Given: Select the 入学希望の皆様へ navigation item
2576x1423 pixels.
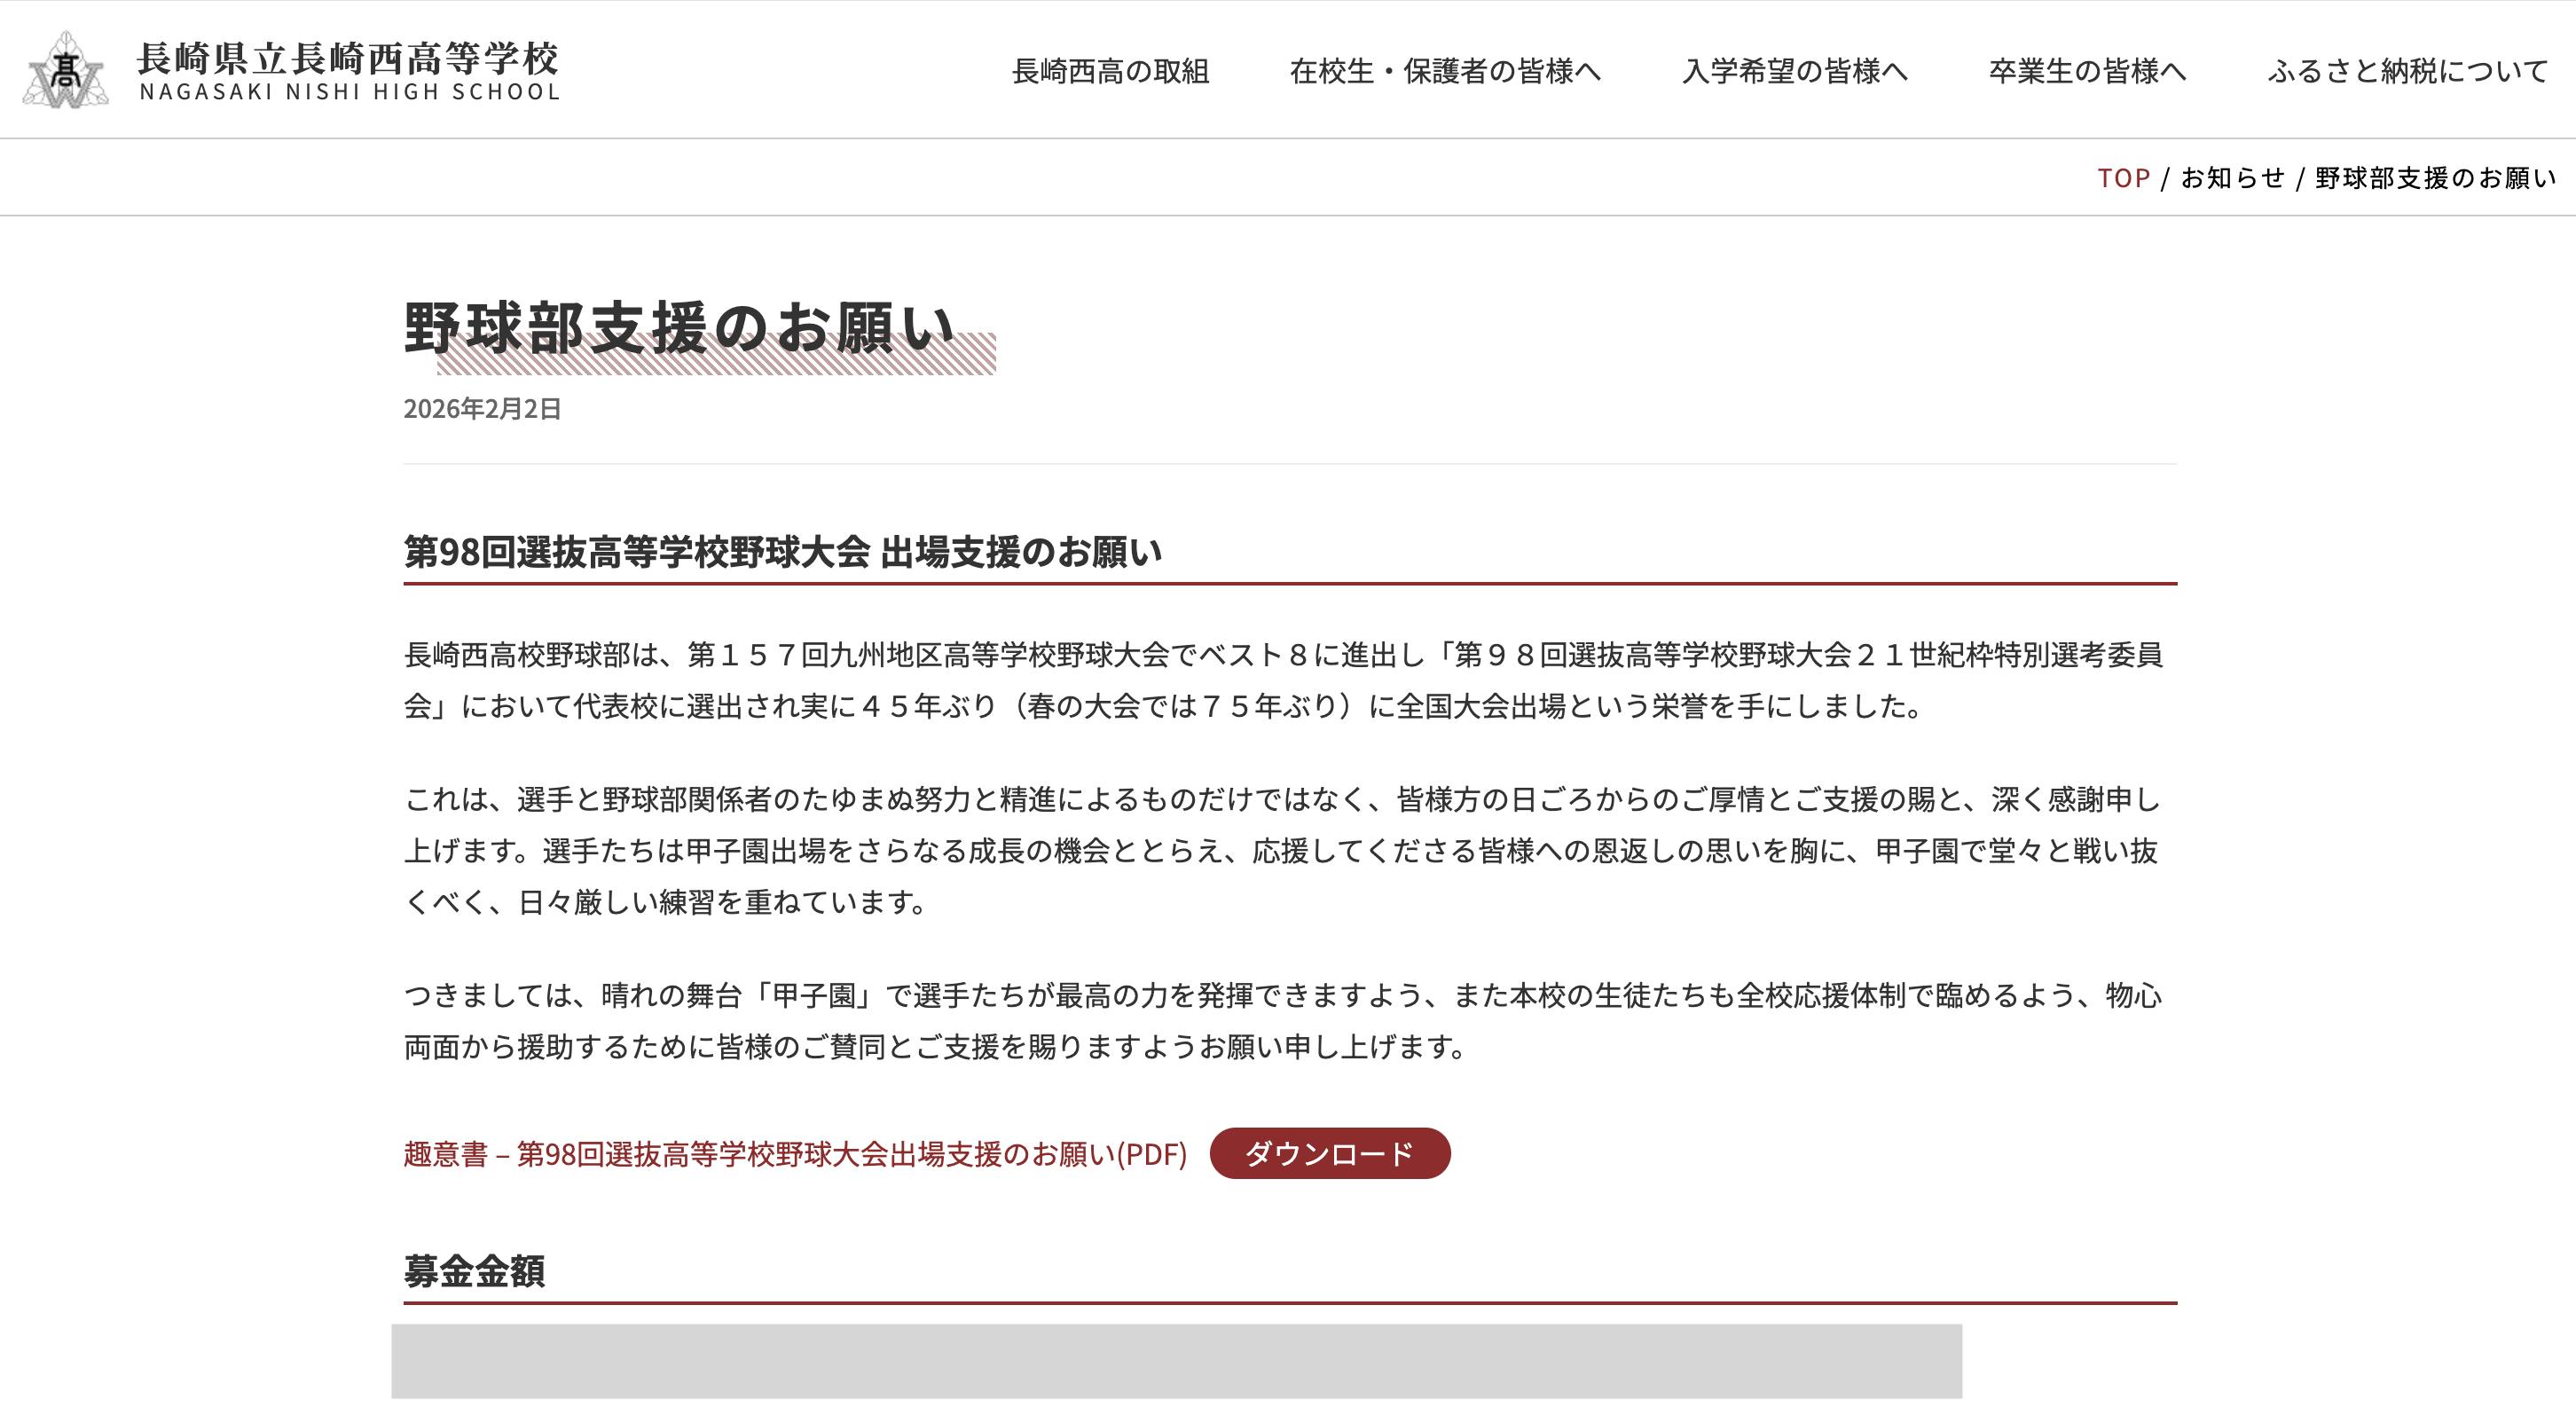Looking at the screenshot, I should click(x=1794, y=71).
